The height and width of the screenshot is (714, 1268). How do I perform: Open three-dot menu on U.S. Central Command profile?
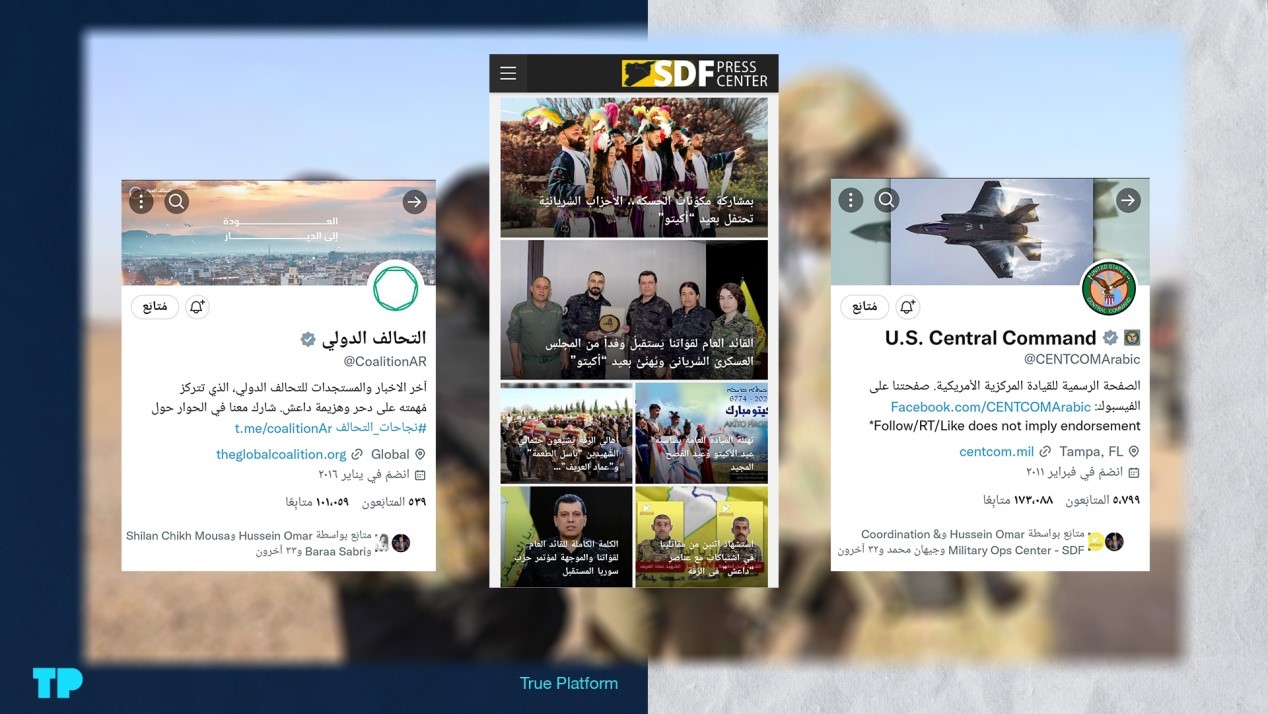[x=851, y=200]
